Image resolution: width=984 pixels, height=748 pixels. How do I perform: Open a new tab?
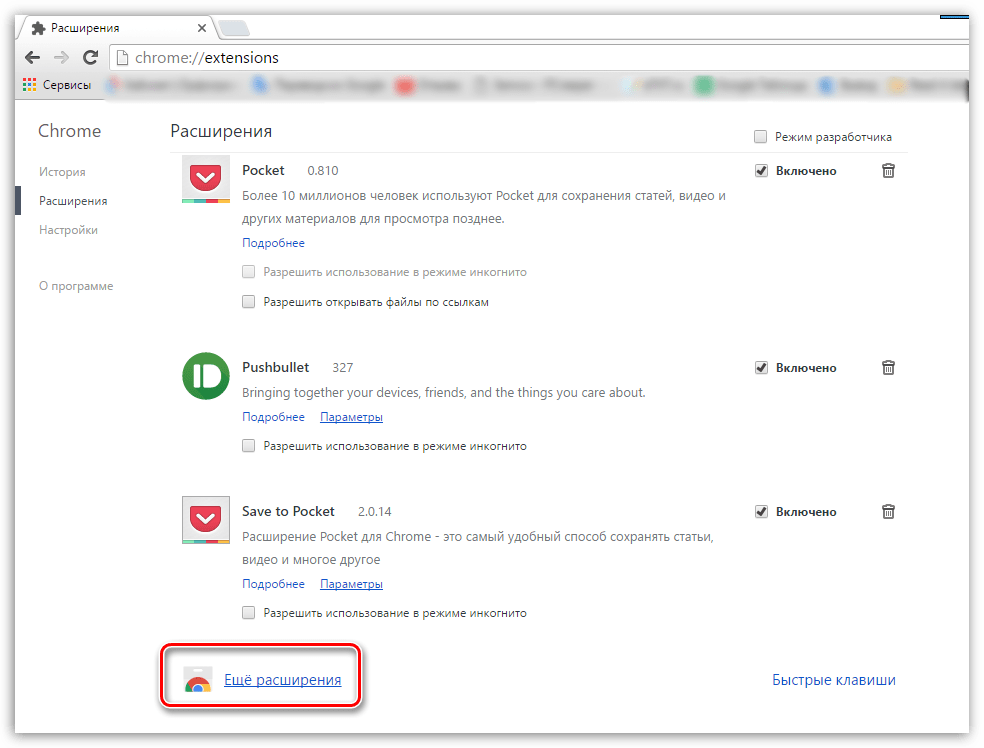[x=234, y=28]
